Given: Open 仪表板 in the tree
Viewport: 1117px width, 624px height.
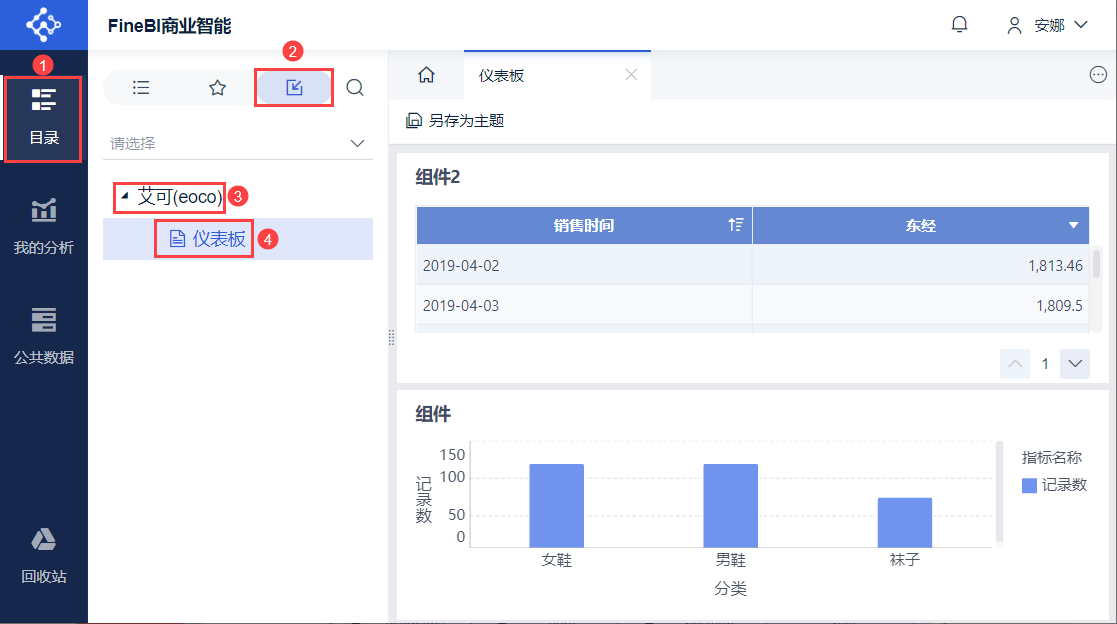Looking at the screenshot, I should [208, 239].
